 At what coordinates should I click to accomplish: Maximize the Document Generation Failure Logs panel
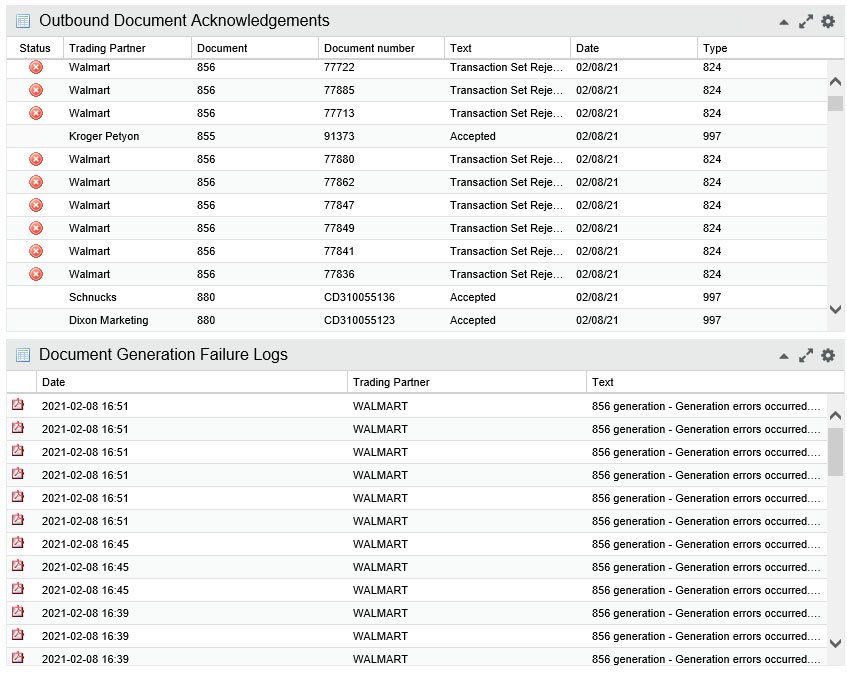point(805,355)
